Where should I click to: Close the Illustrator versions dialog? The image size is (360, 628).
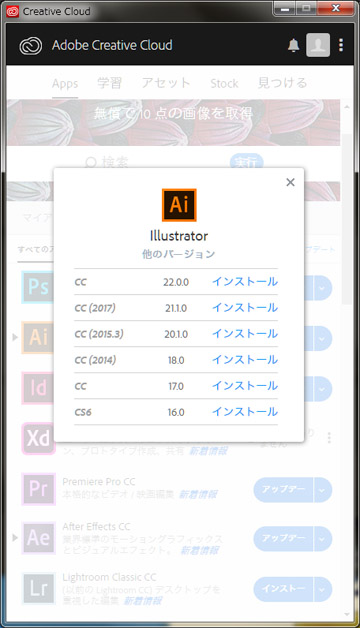(290, 182)
